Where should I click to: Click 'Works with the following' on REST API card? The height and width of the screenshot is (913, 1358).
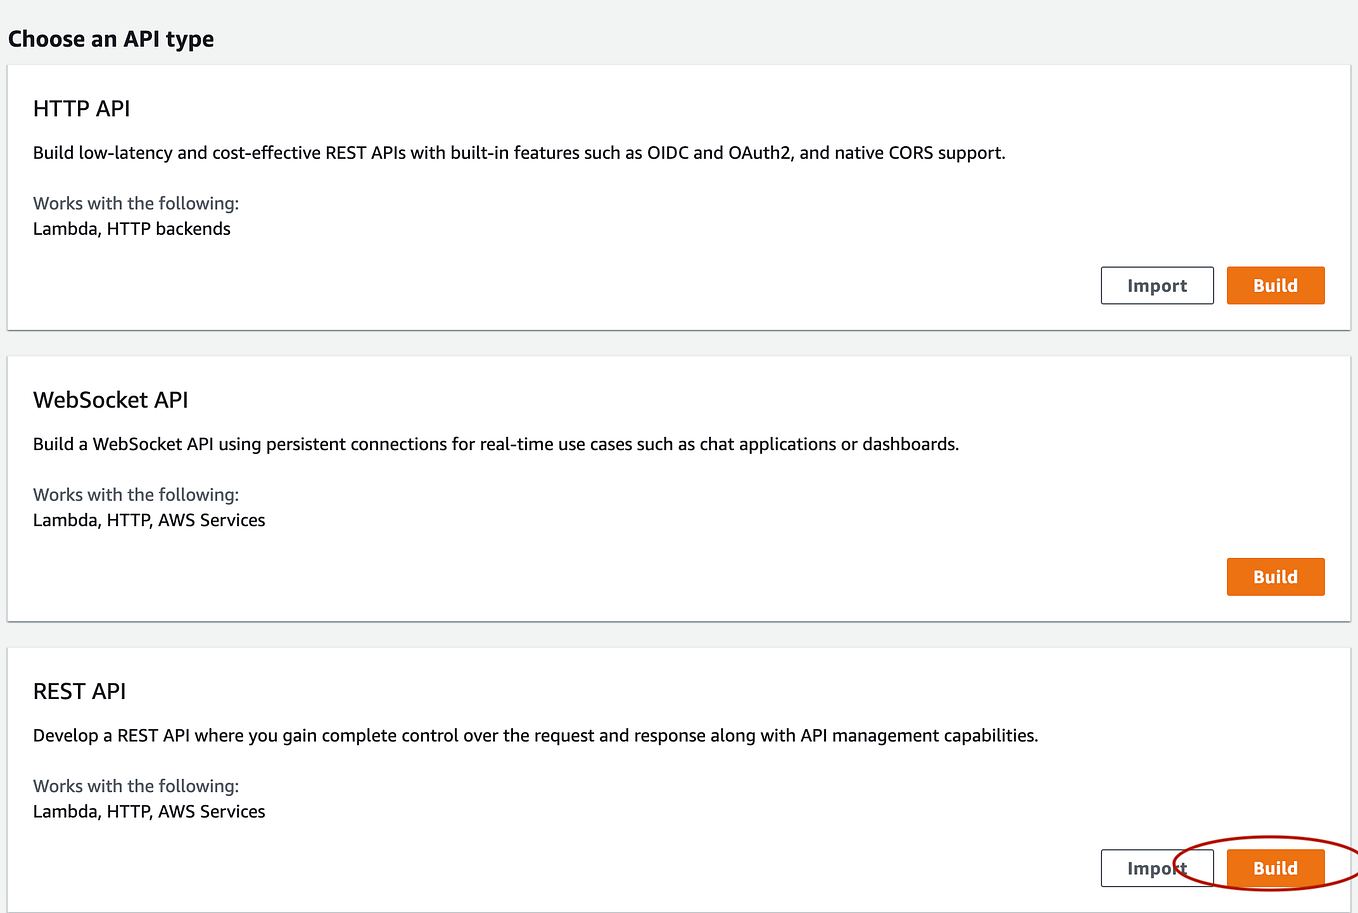coord(135,786)
